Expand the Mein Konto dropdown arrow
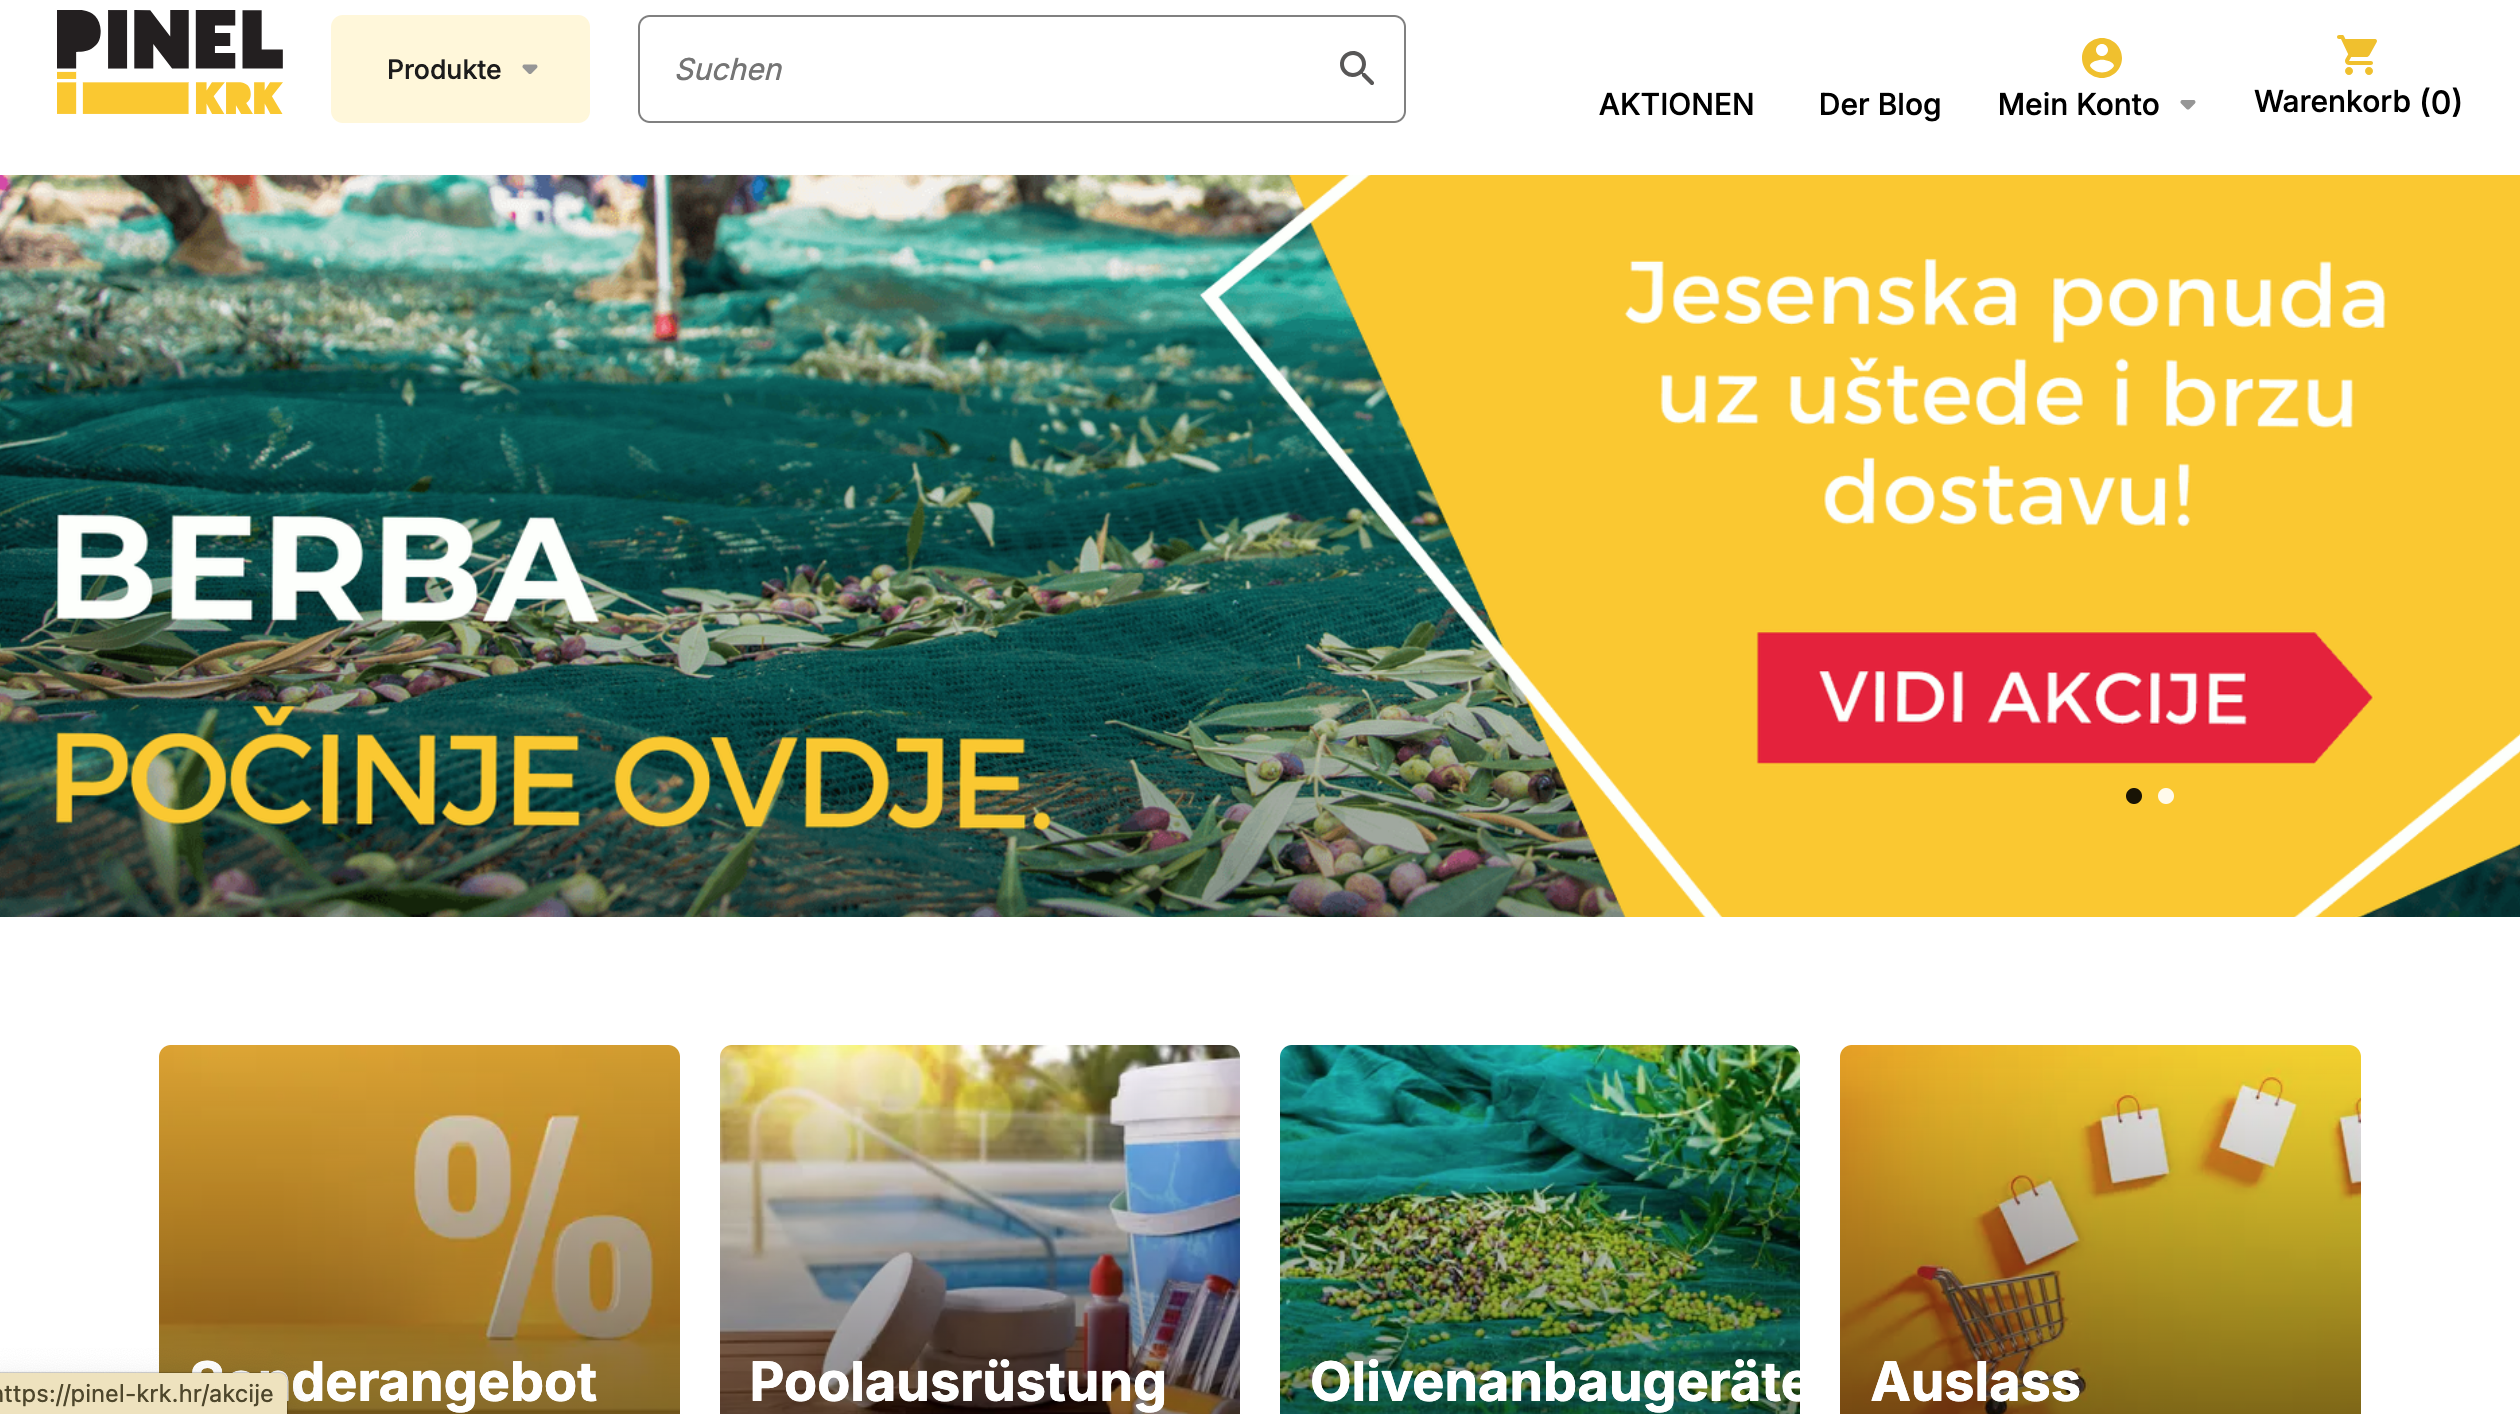This screenshot has width=2520, height=1414. [x=2187, y=105]
